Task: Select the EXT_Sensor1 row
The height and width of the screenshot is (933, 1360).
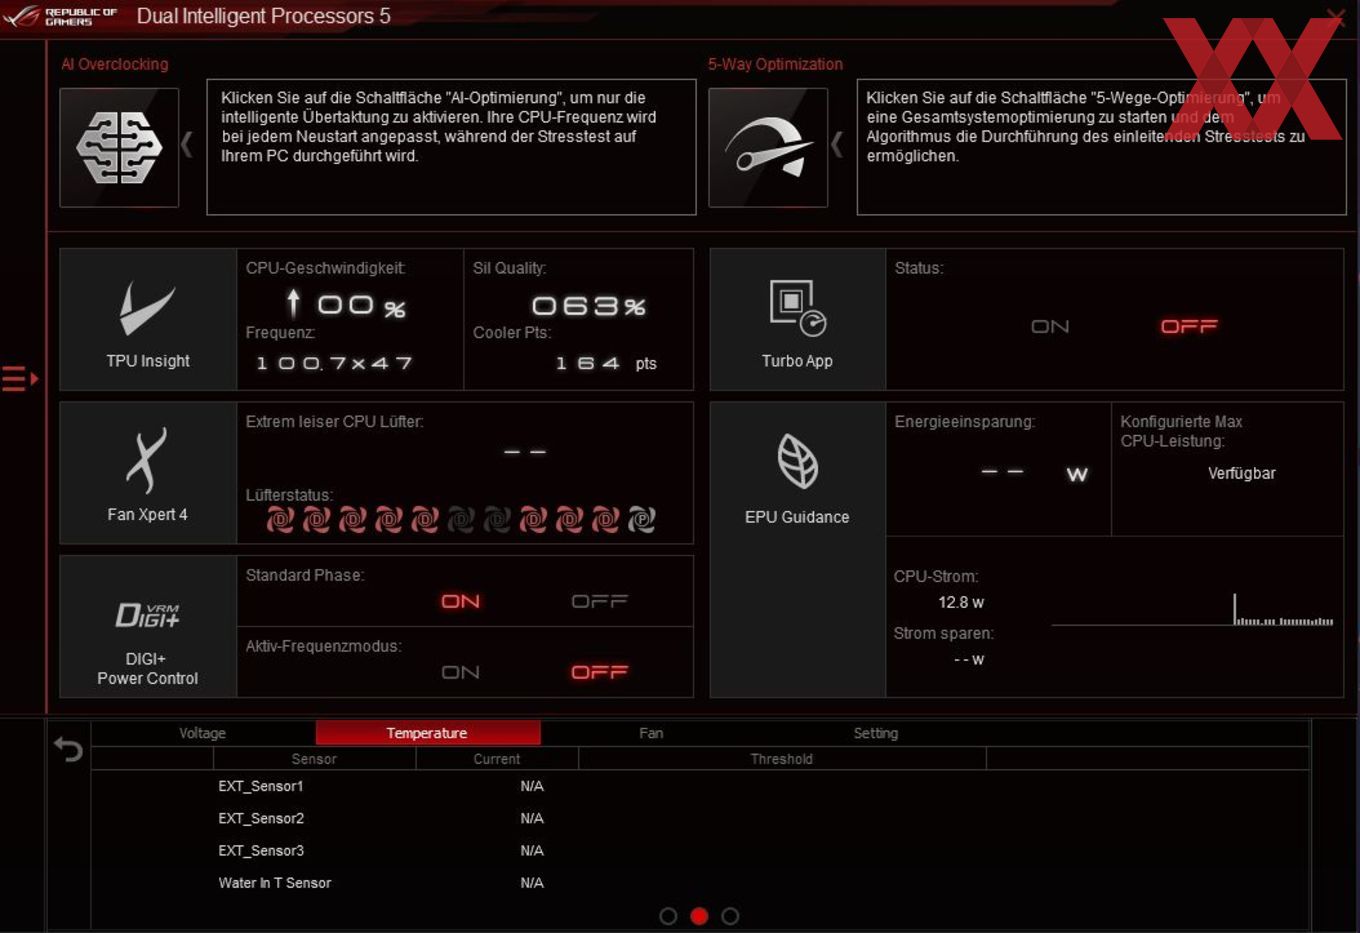Action: (x=700, y=786)
